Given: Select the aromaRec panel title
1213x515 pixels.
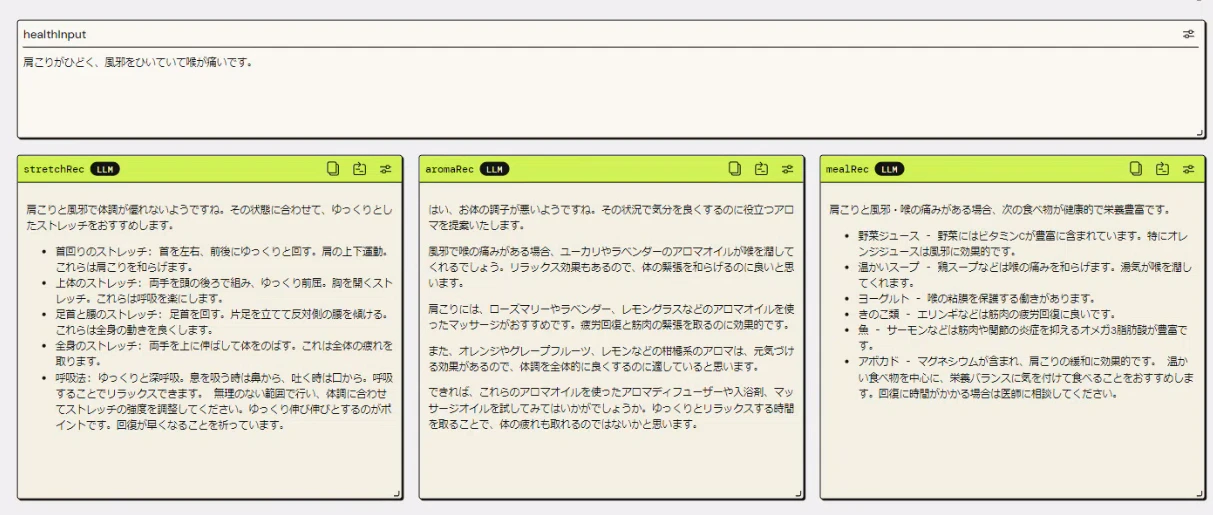Looking at the screenshot, I should (450, 169).
